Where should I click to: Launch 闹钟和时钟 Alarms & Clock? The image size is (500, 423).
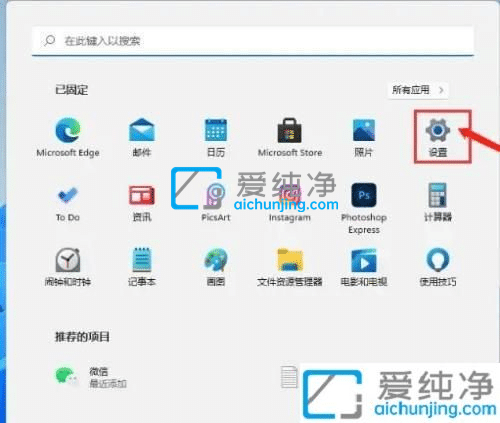(x=68, y=267)
